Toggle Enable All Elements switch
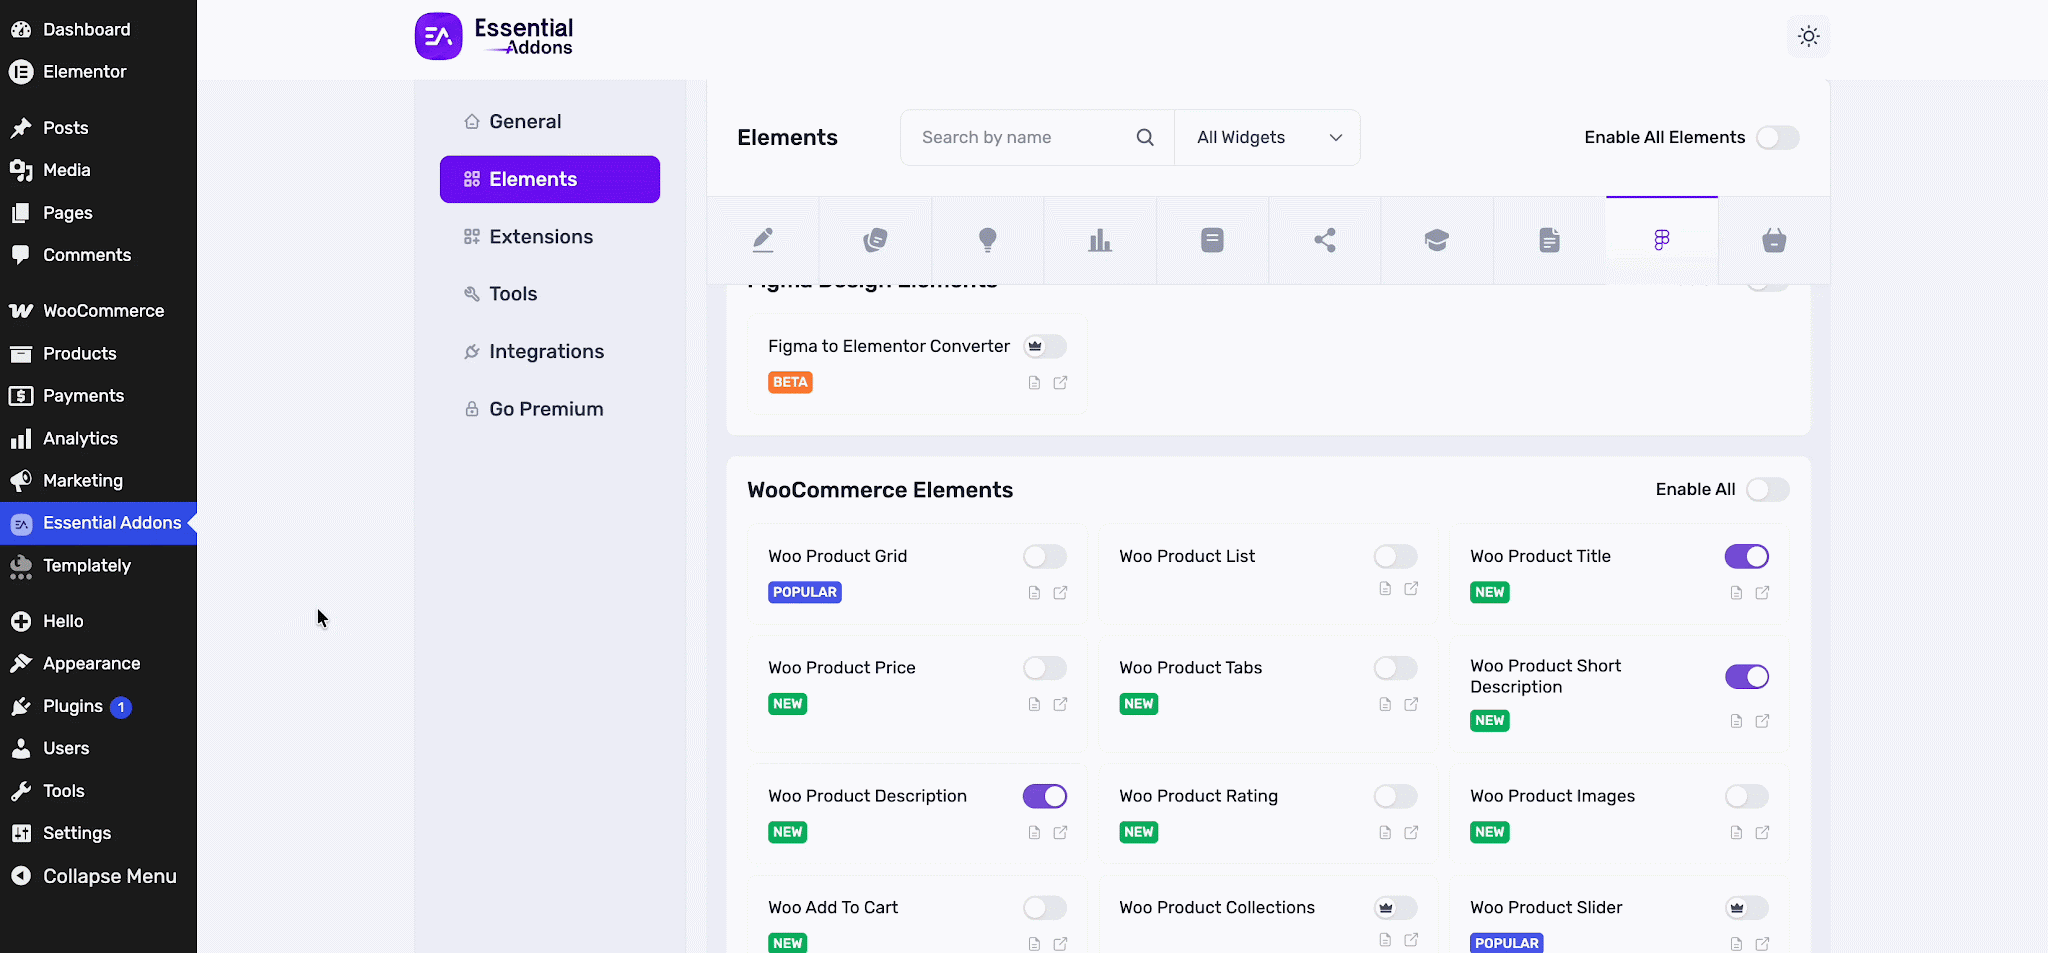Image resolution: width=2048 pixels, height=953 pixels. click(x=1778, y=138)
